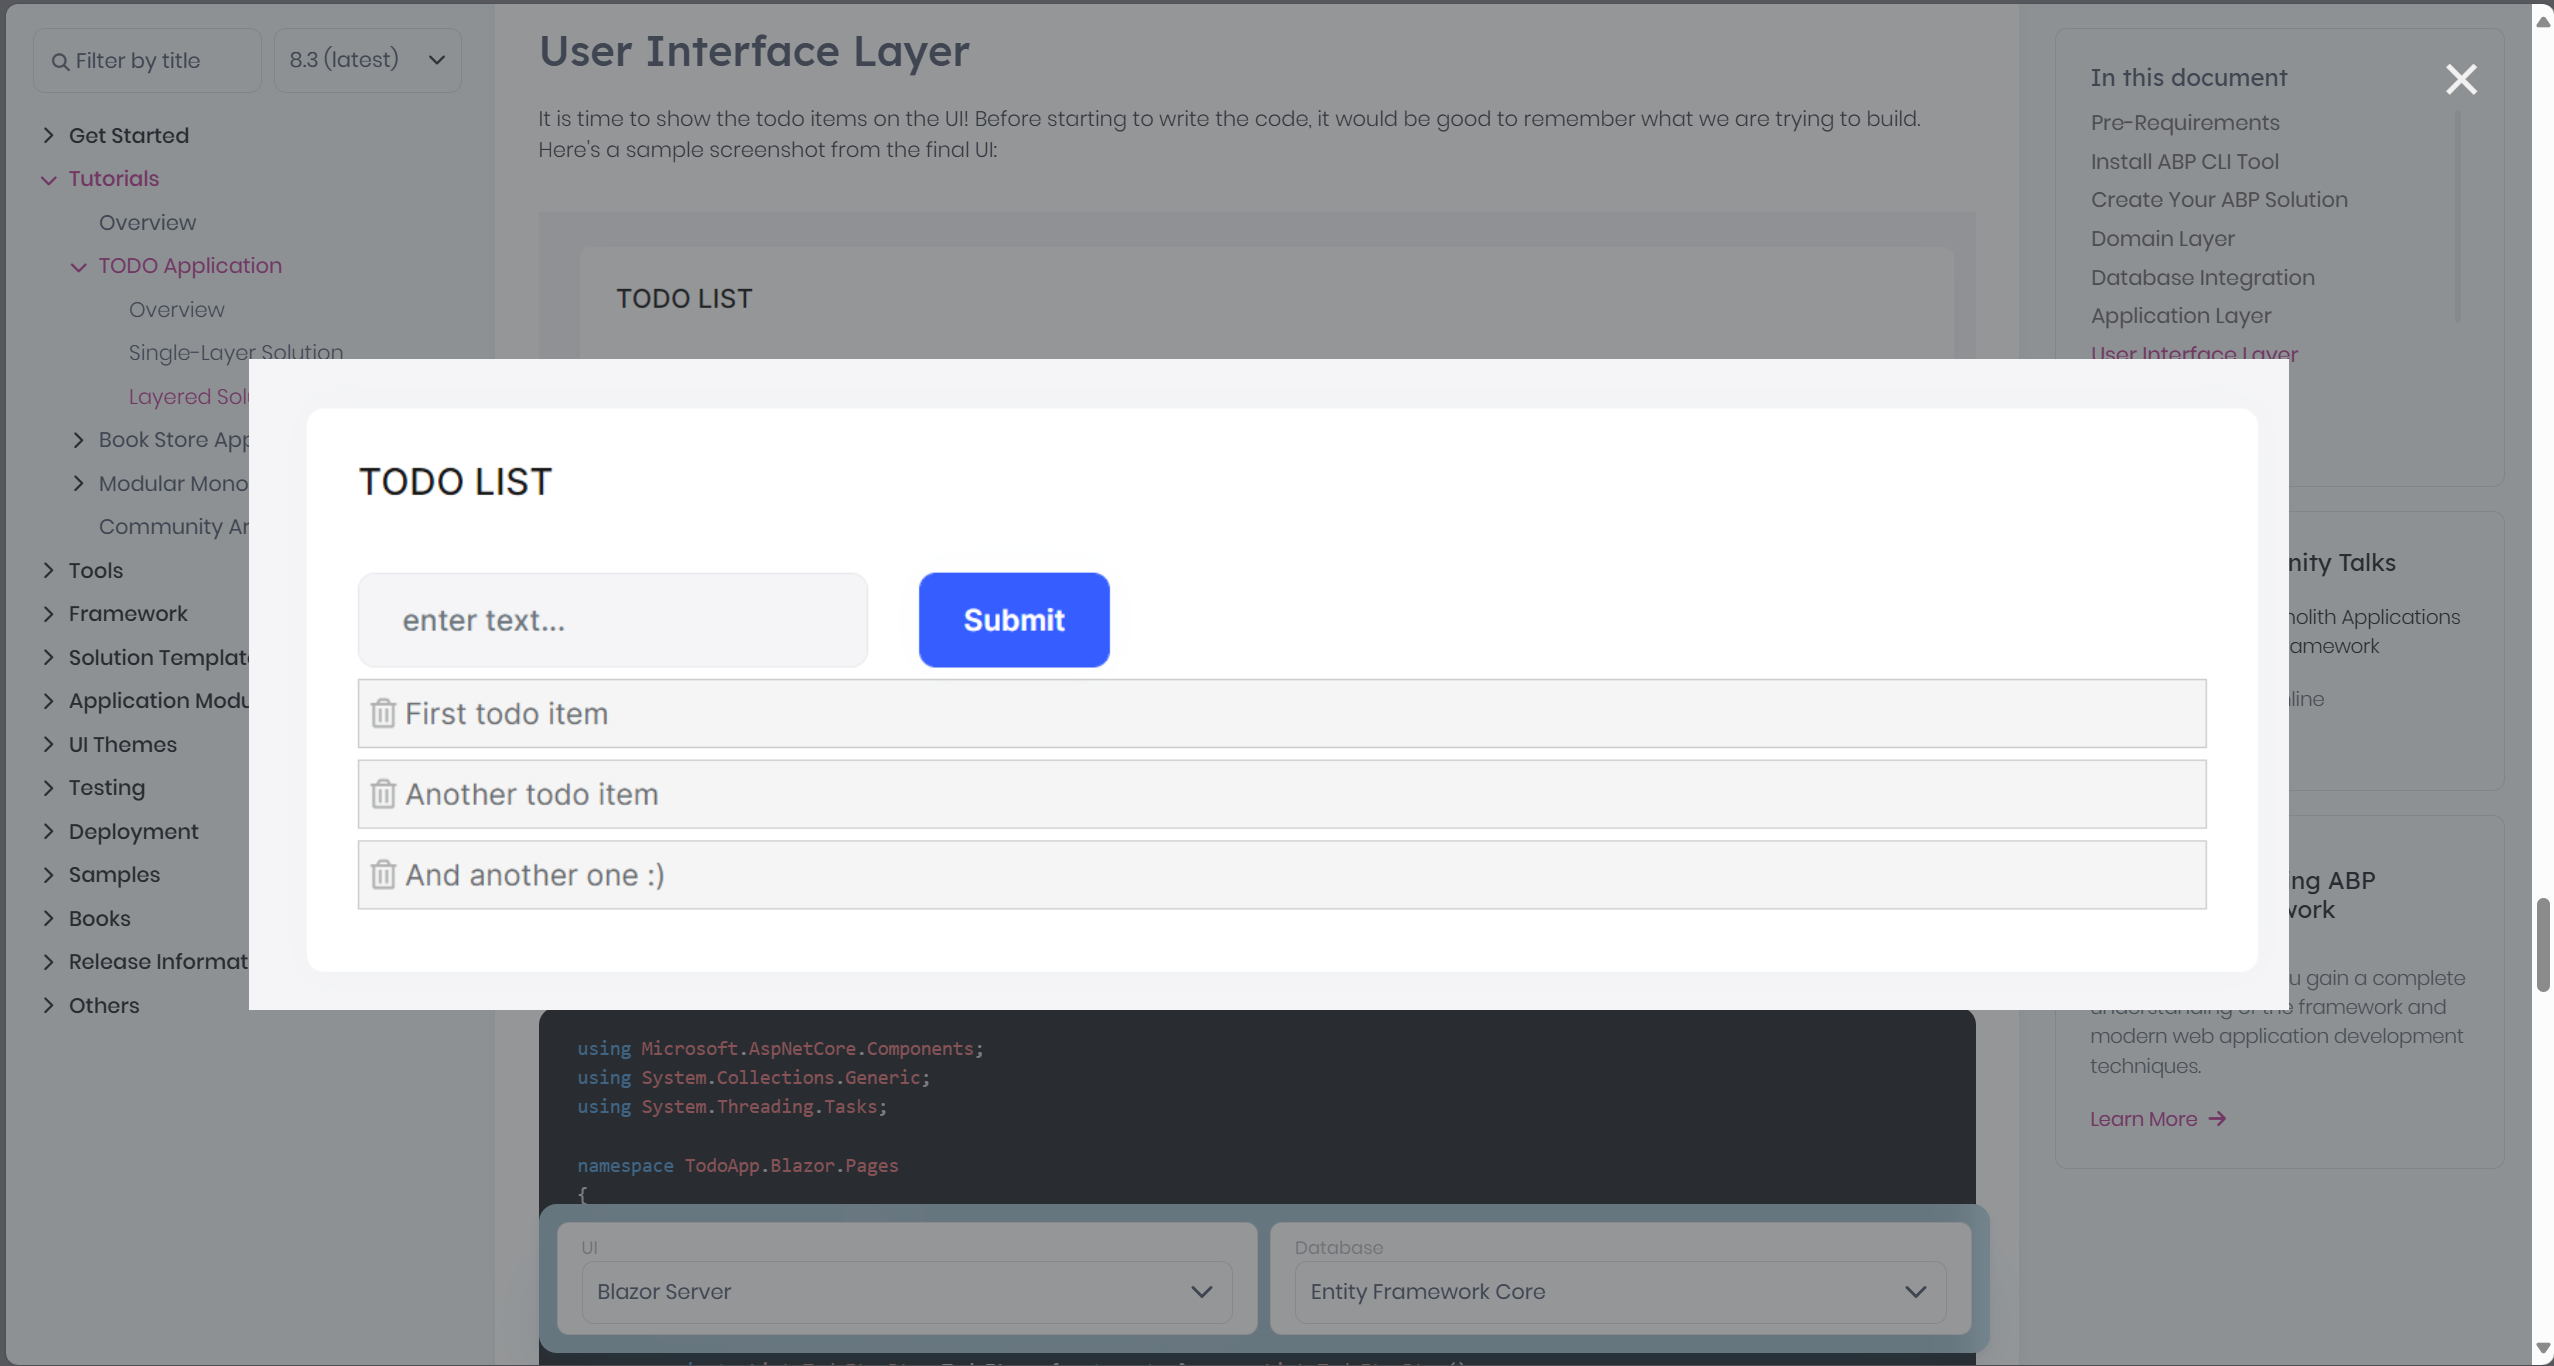Click the search icon in Filter by title
Image resolution: width=2554 pixels, height=1366 pixels.
(61, 61)
